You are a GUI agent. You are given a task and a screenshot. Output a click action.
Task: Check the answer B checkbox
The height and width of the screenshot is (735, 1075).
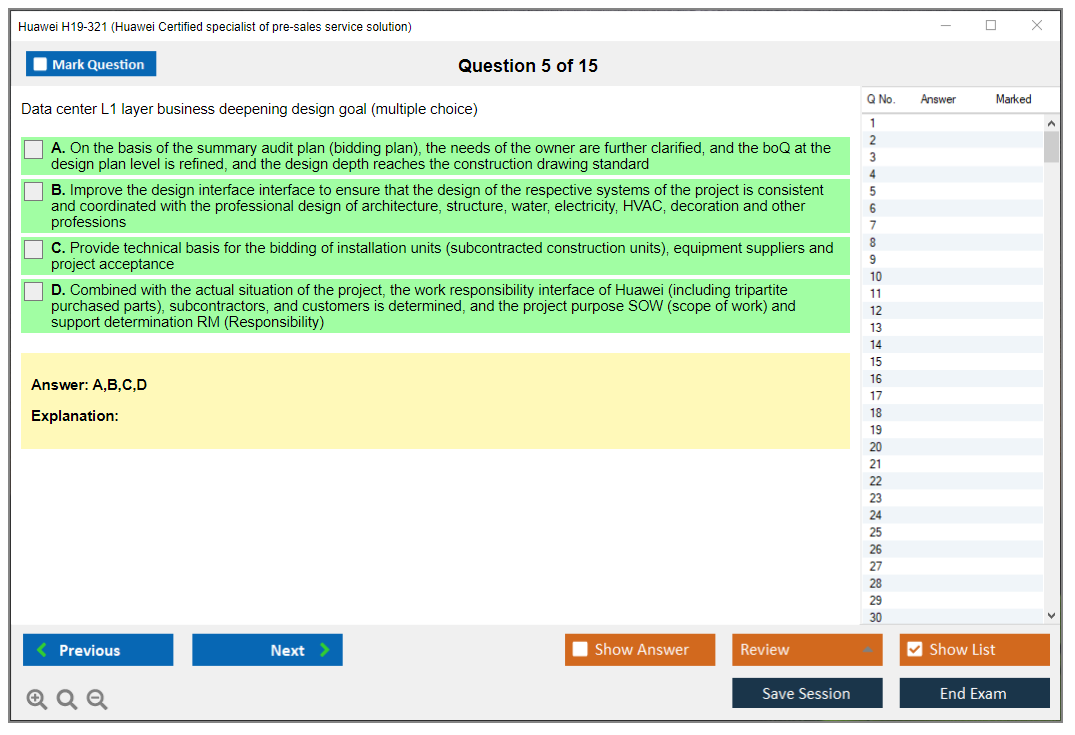(34, 191)
